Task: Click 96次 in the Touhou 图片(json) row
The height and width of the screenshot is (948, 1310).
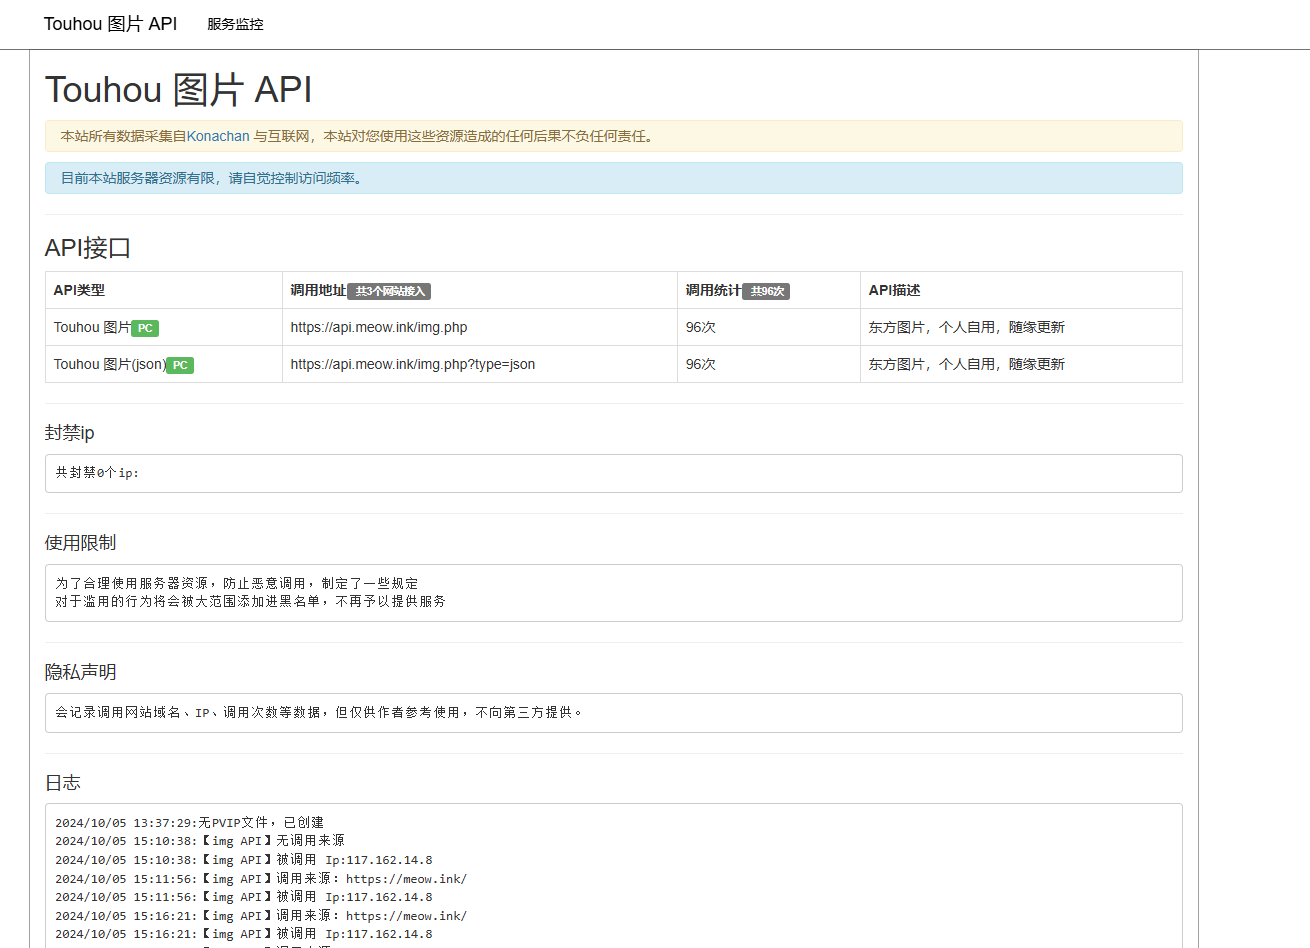Action: [701, 364]
